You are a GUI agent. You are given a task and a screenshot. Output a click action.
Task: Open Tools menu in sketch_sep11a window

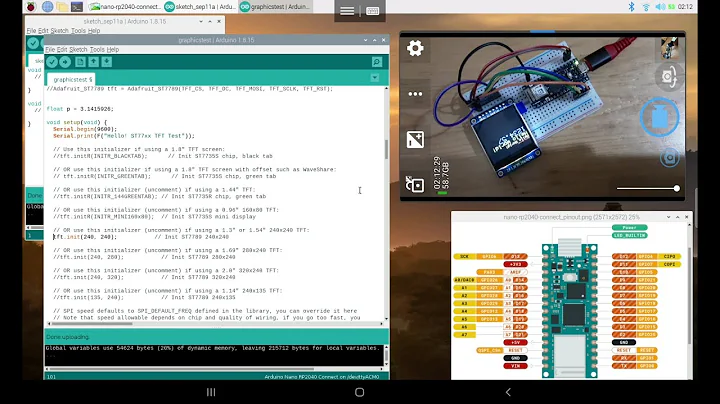[79, 31]
